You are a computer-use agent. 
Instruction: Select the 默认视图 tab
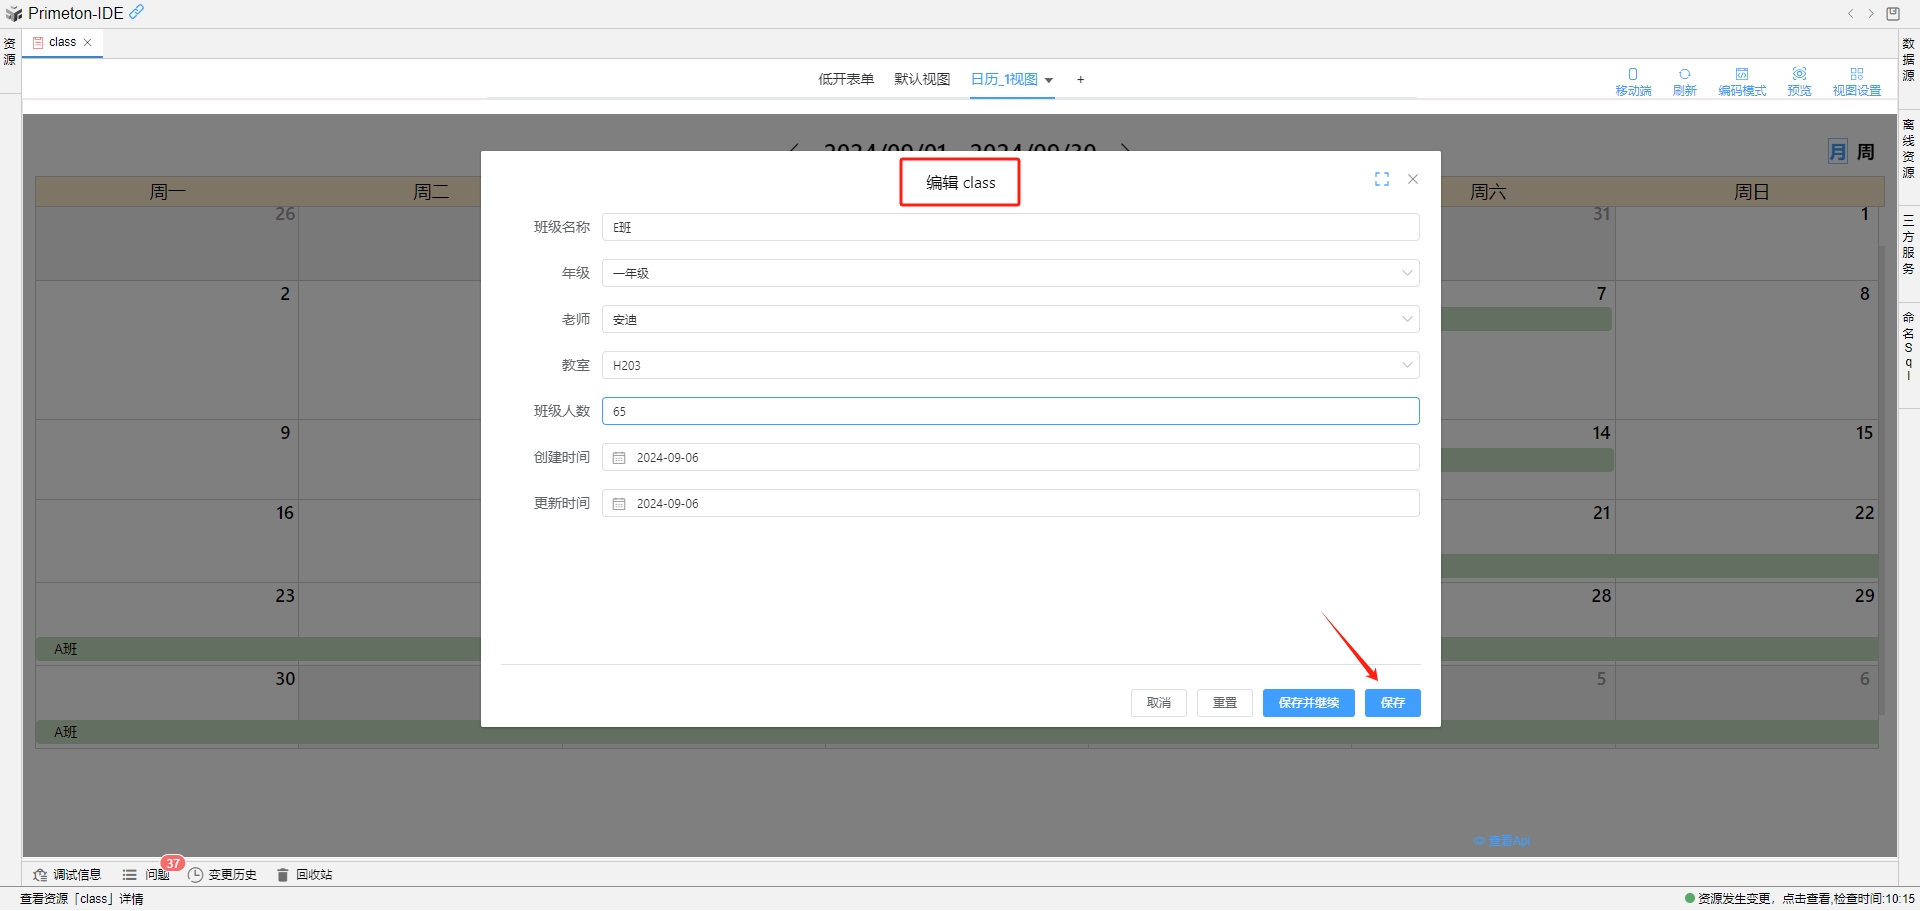pyautogui.click(x=921, y=79)
